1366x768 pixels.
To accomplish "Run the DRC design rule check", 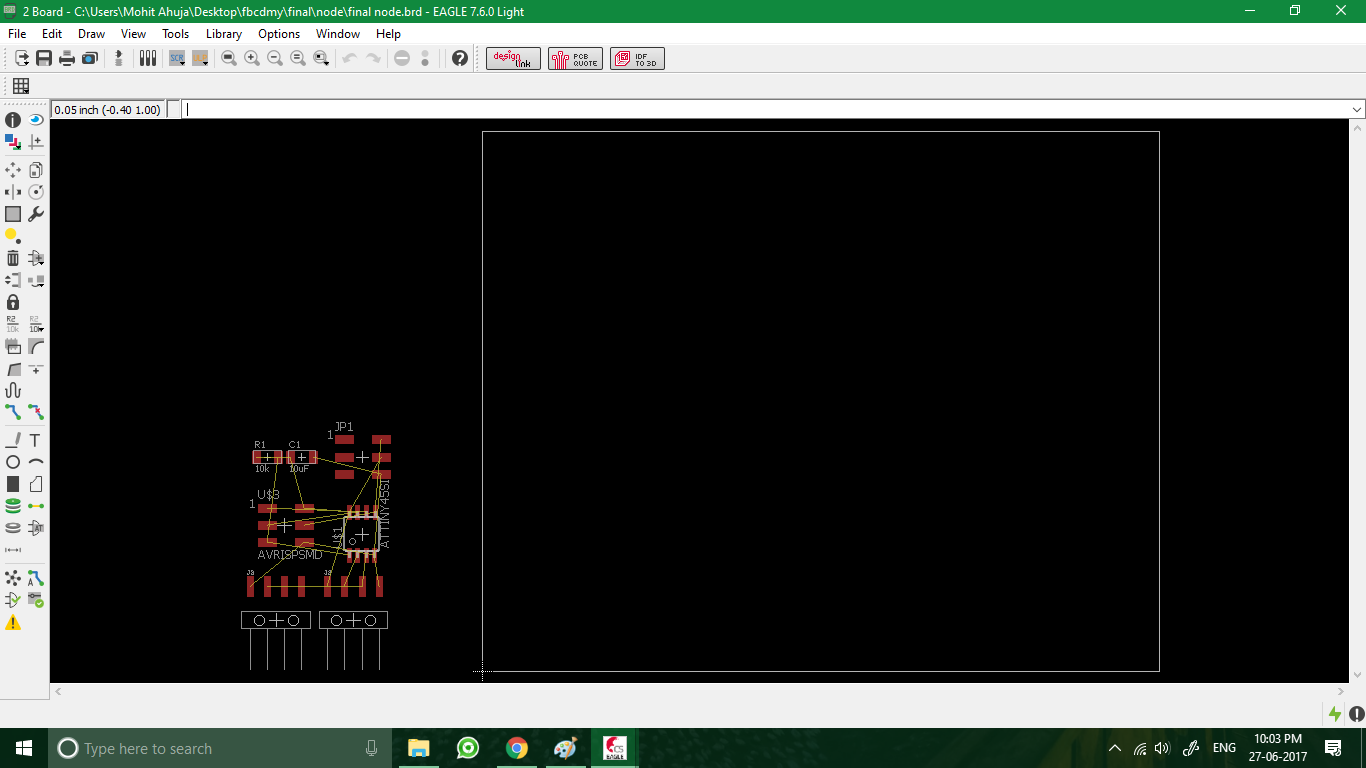I will coord(36,600).
